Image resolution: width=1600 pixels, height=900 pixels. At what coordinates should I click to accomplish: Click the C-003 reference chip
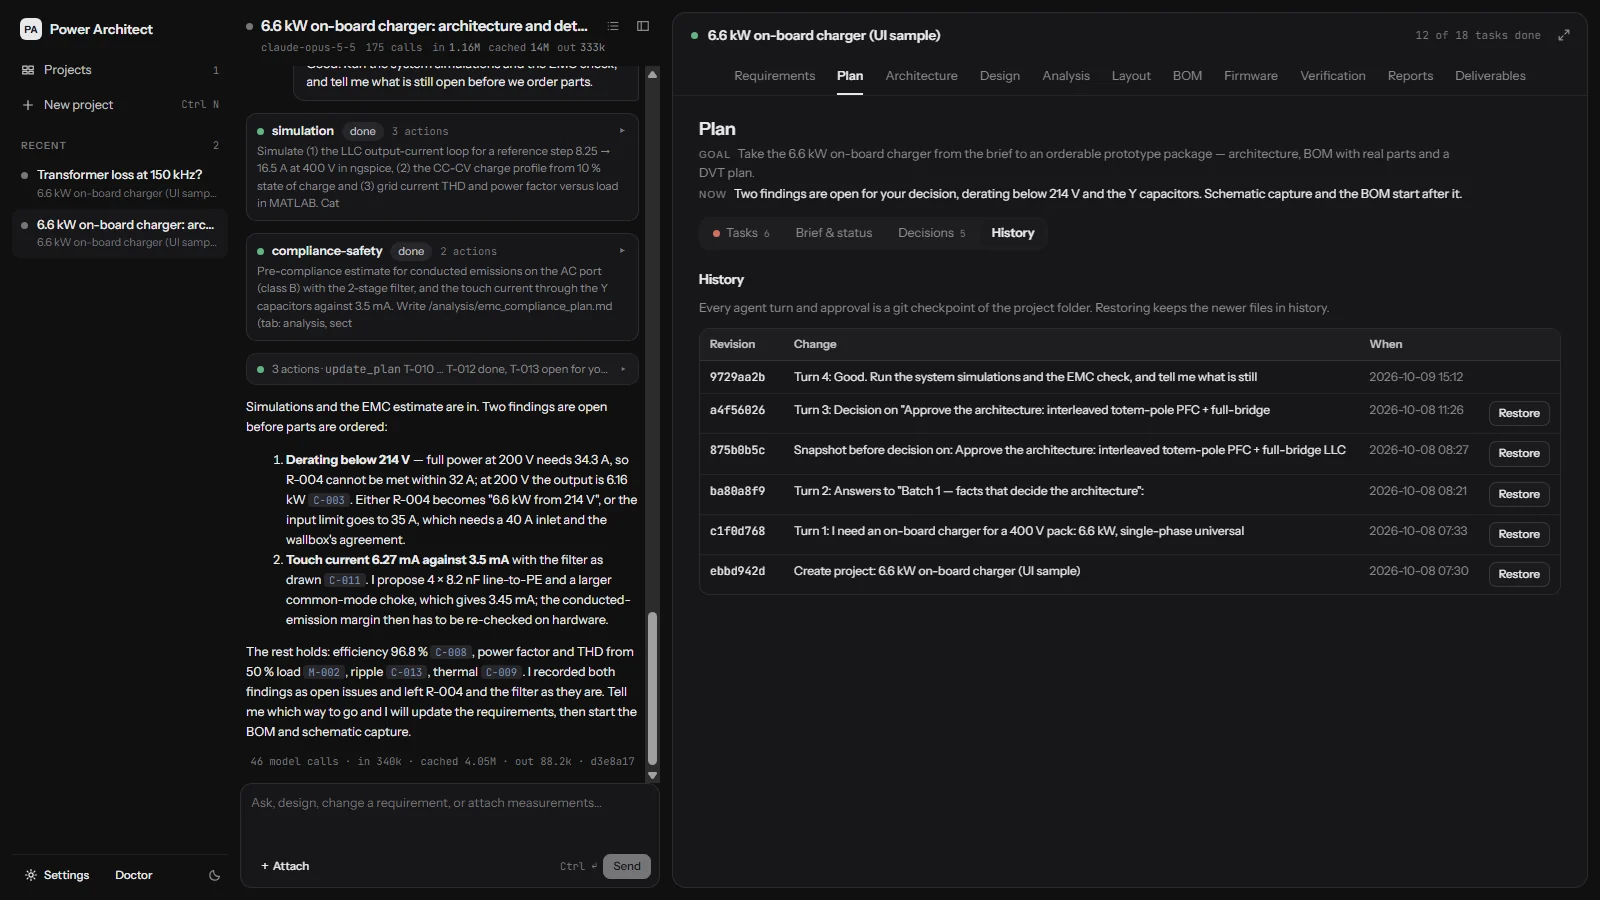click(x=329, y=500)
